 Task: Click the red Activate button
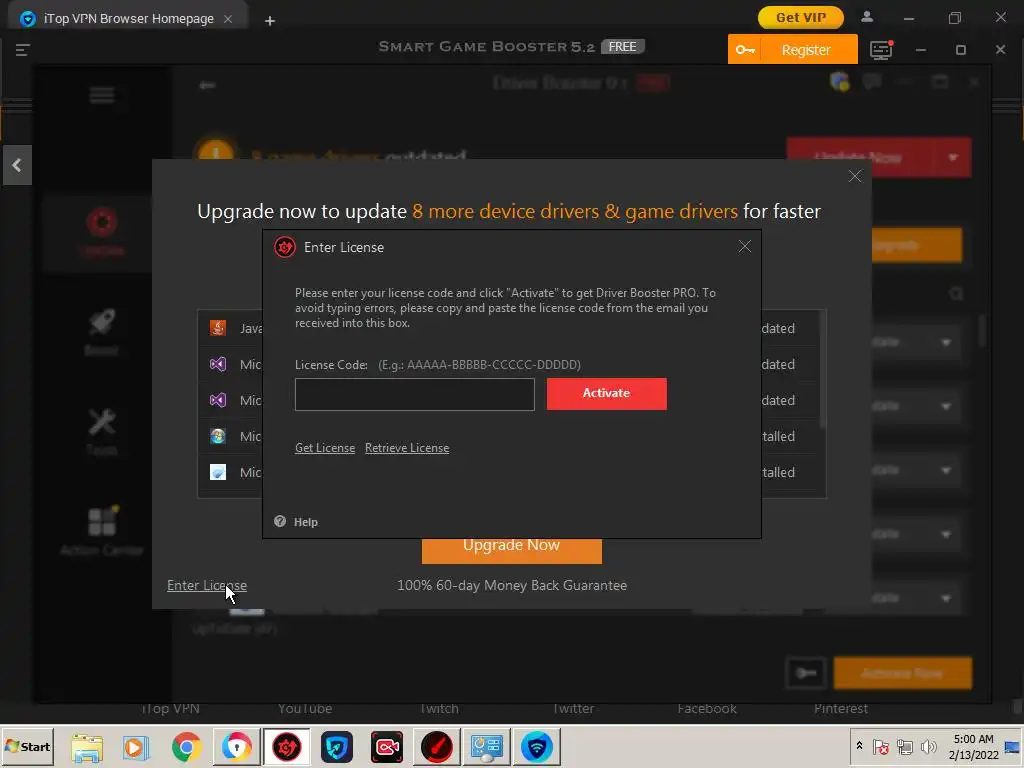coord(607,394)
